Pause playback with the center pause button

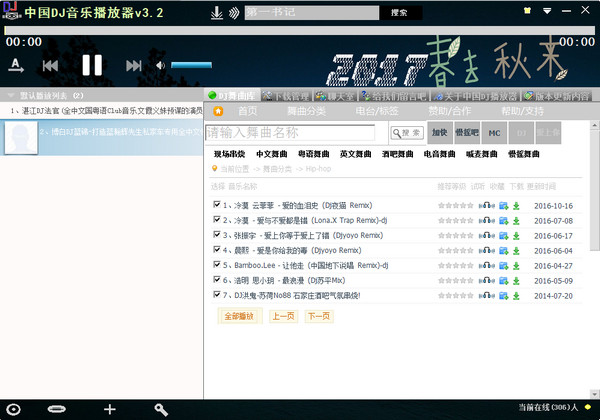click(91, 66)
